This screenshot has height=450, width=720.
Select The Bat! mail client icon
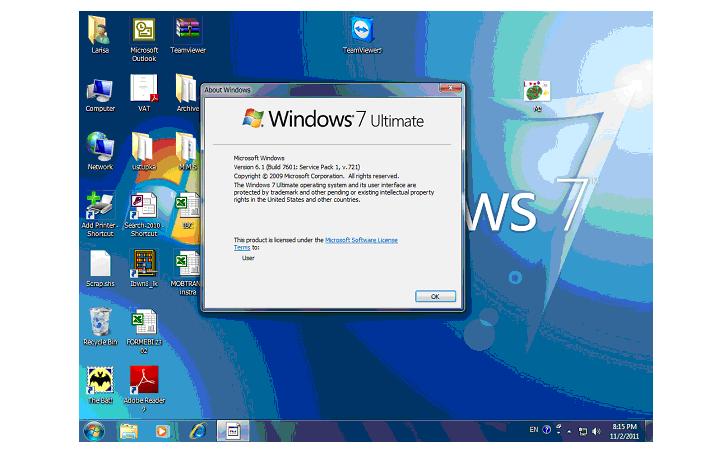100,385
